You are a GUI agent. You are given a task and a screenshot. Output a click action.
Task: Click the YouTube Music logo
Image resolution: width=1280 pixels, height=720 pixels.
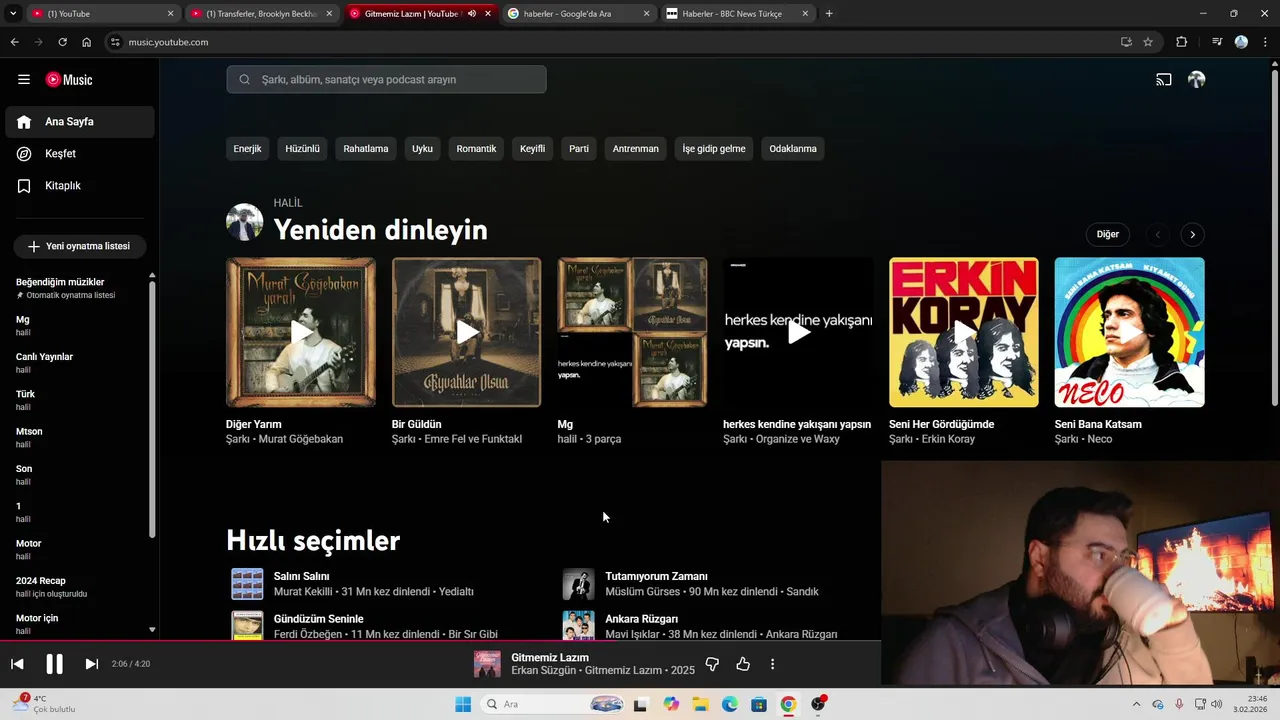(69, 80)
